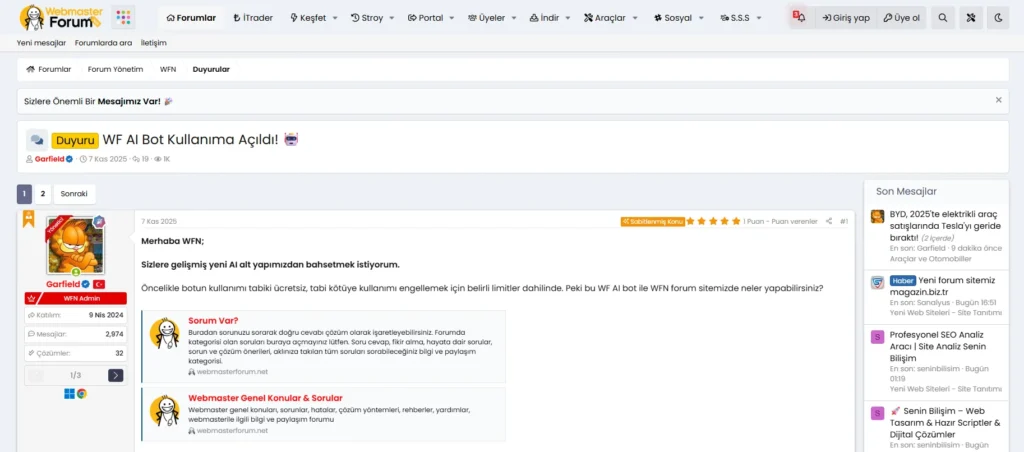The height and width of the screenshot is (452, 1024).
Task: Expand the Araçlar menu arrow
Action: tap(635, 18)
